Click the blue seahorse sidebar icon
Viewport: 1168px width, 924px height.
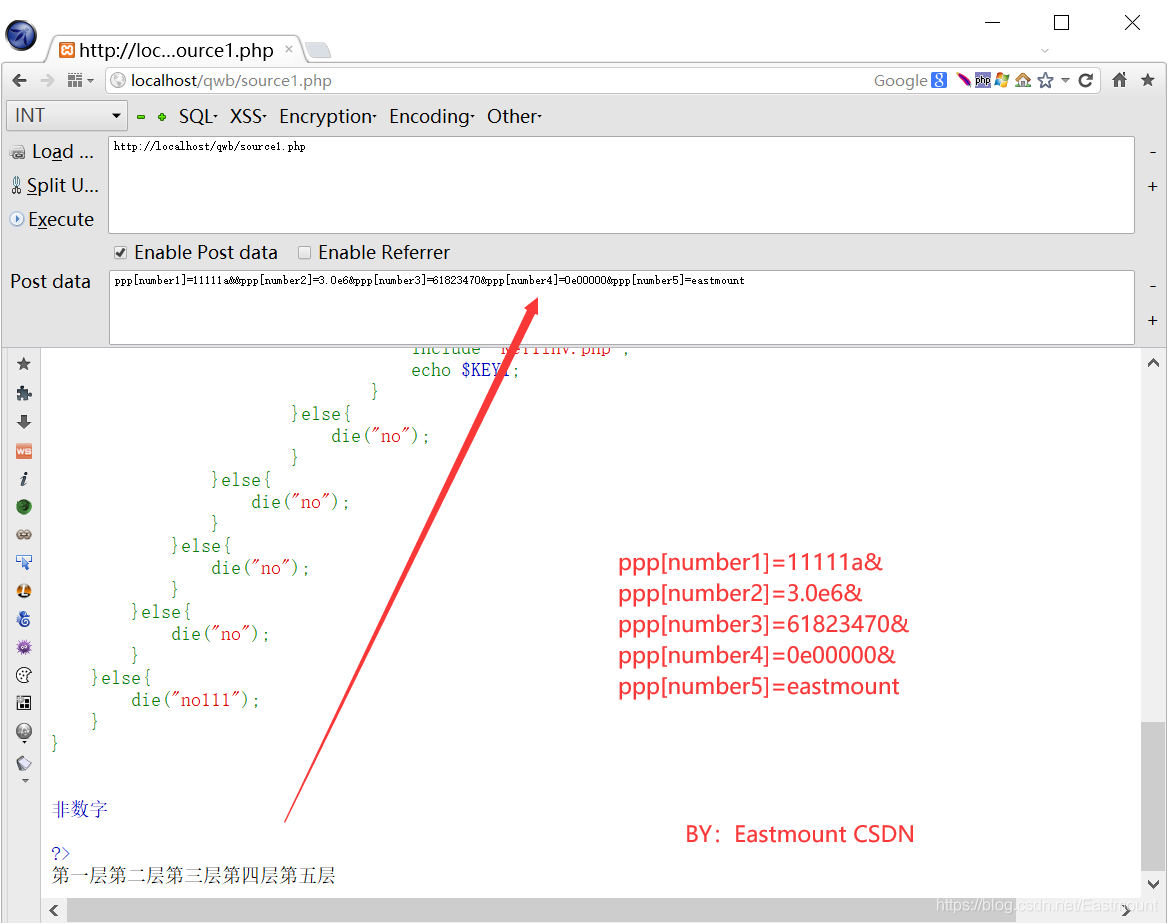(x=24, y=619)
